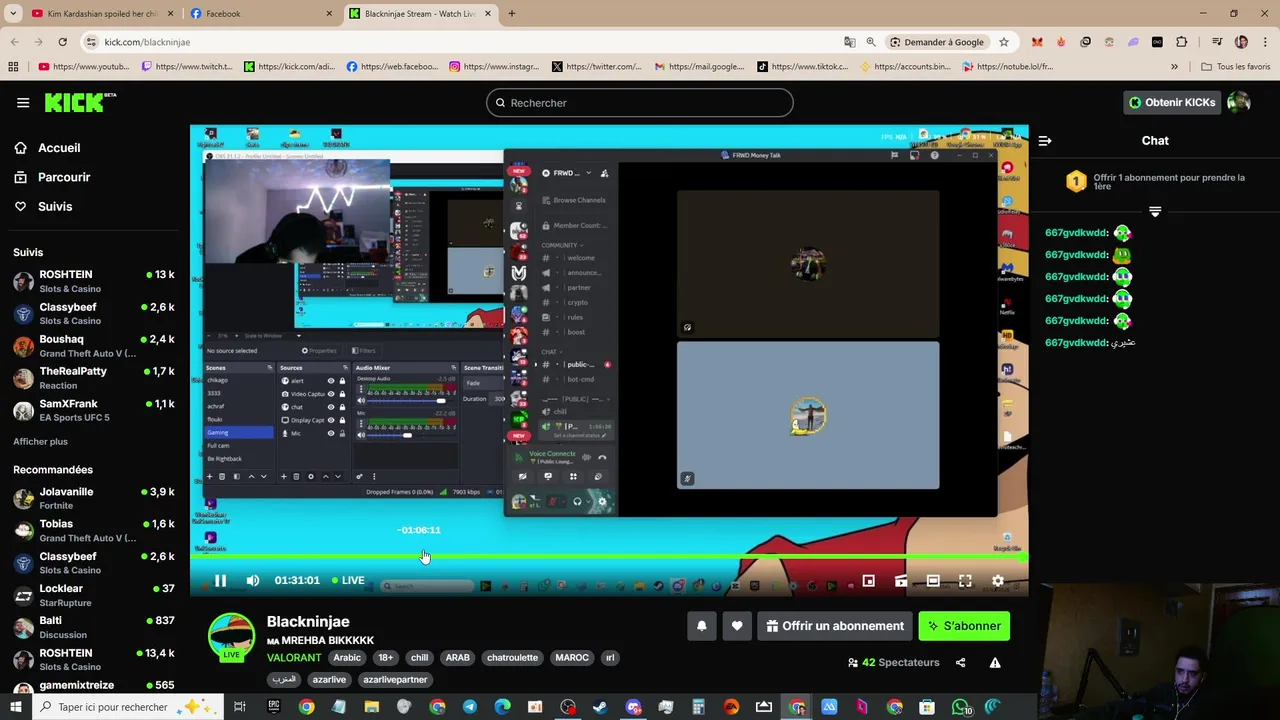1280x720 pixels.
Task: Open the MetaMask fox extension
Action: tap(1037, 42)
